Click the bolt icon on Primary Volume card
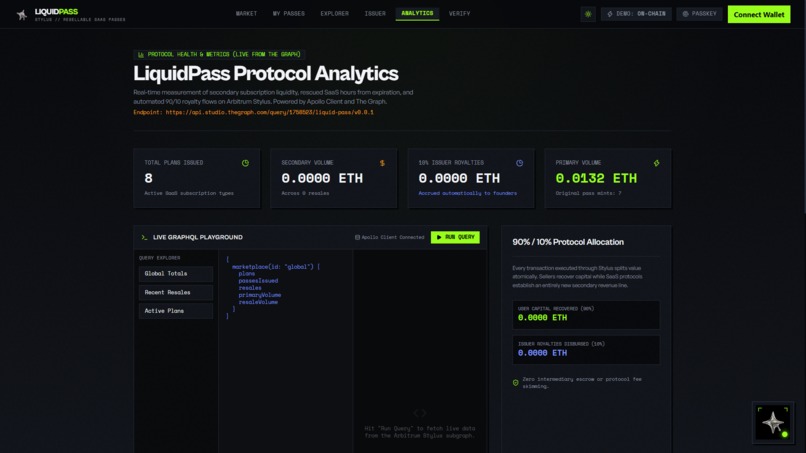Screen dimensions: 806x453 pyautogui.click(x=656, y=163)
